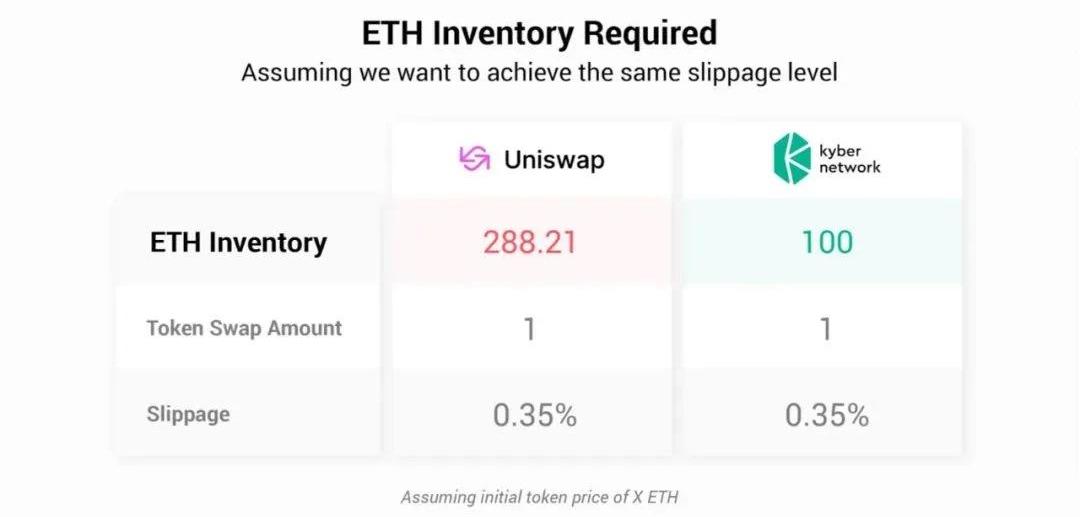Select the red 288.21 Uniswap value

[530, 242]
